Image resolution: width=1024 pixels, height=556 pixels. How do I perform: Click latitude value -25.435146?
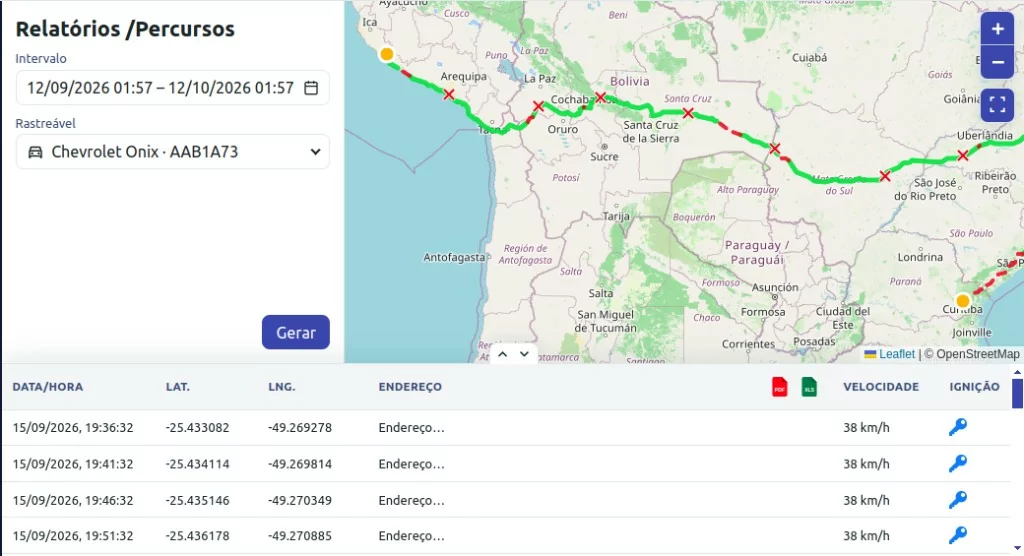197,500
